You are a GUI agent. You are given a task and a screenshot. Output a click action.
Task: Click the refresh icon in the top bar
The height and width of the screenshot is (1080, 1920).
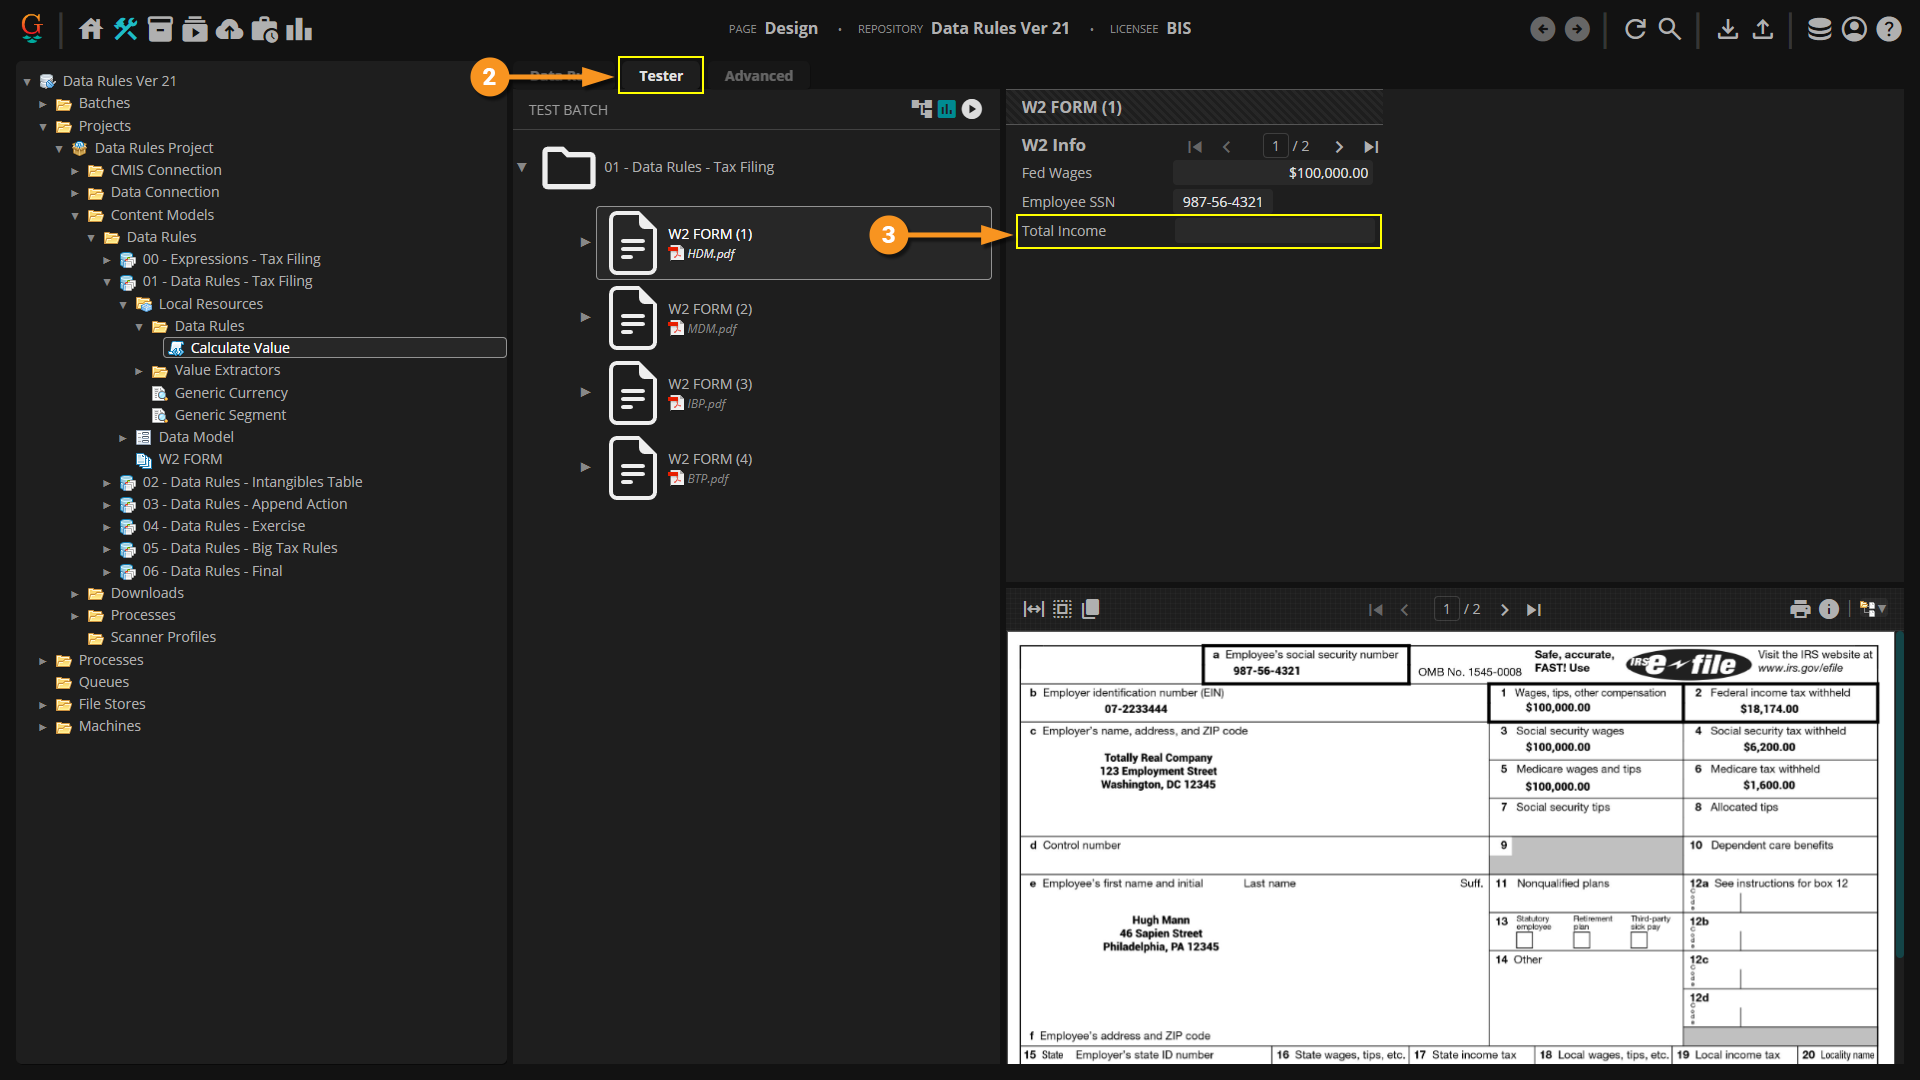coord(1635,29)
